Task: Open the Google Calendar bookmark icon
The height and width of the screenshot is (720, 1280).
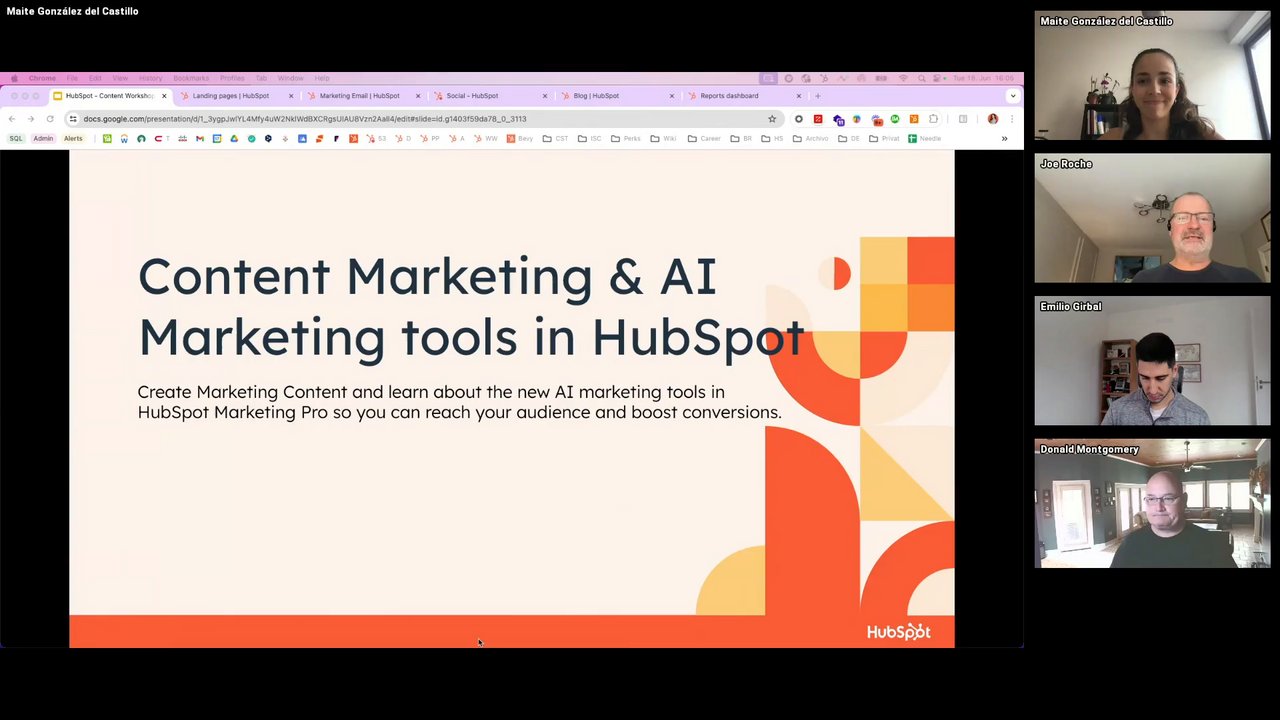Action: point(217,138)
